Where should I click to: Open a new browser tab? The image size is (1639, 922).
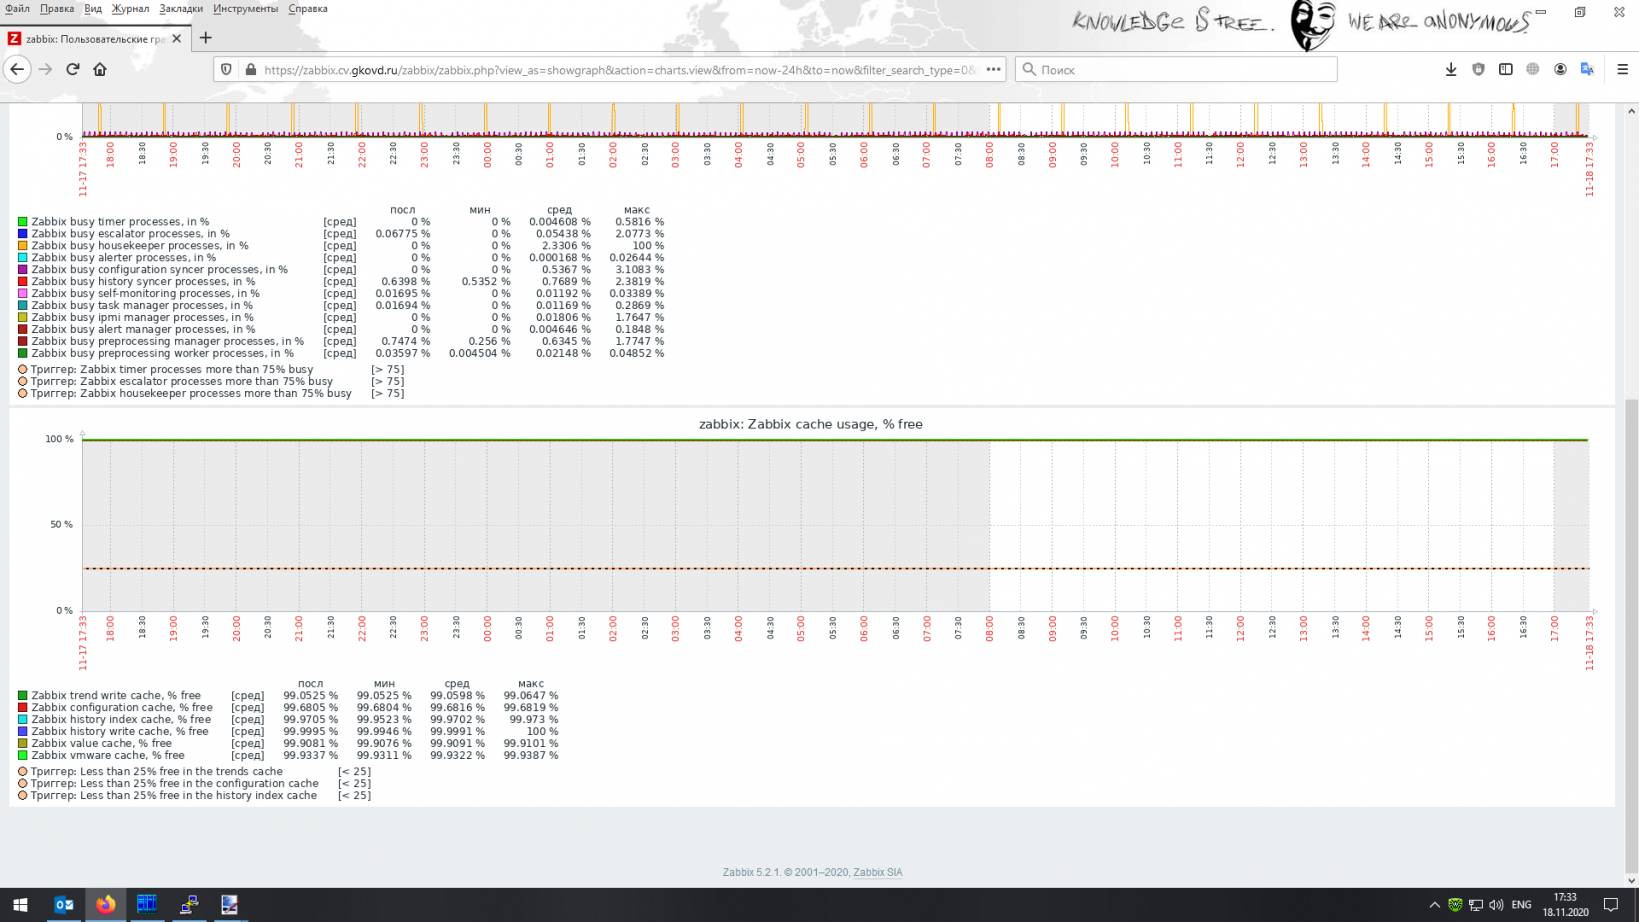tap(206, 38)
